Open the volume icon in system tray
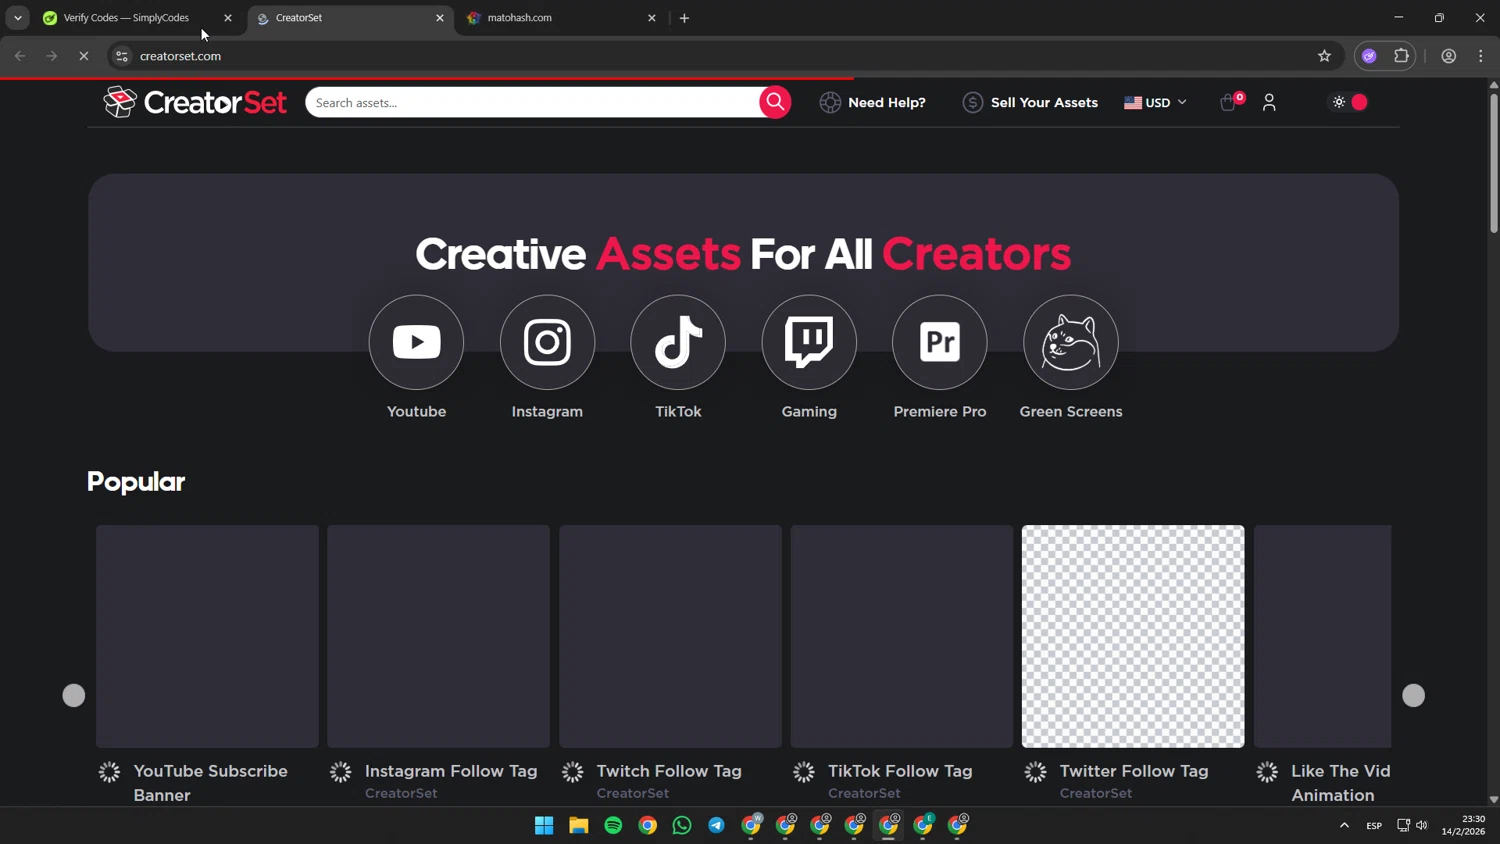 tap(1422, 825)
